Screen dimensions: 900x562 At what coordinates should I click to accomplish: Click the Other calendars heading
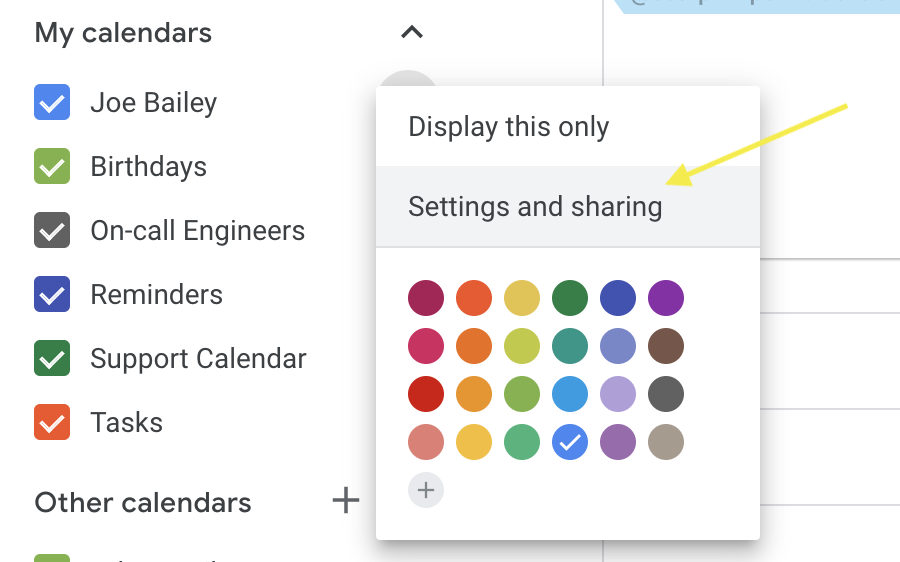[143, 502]
